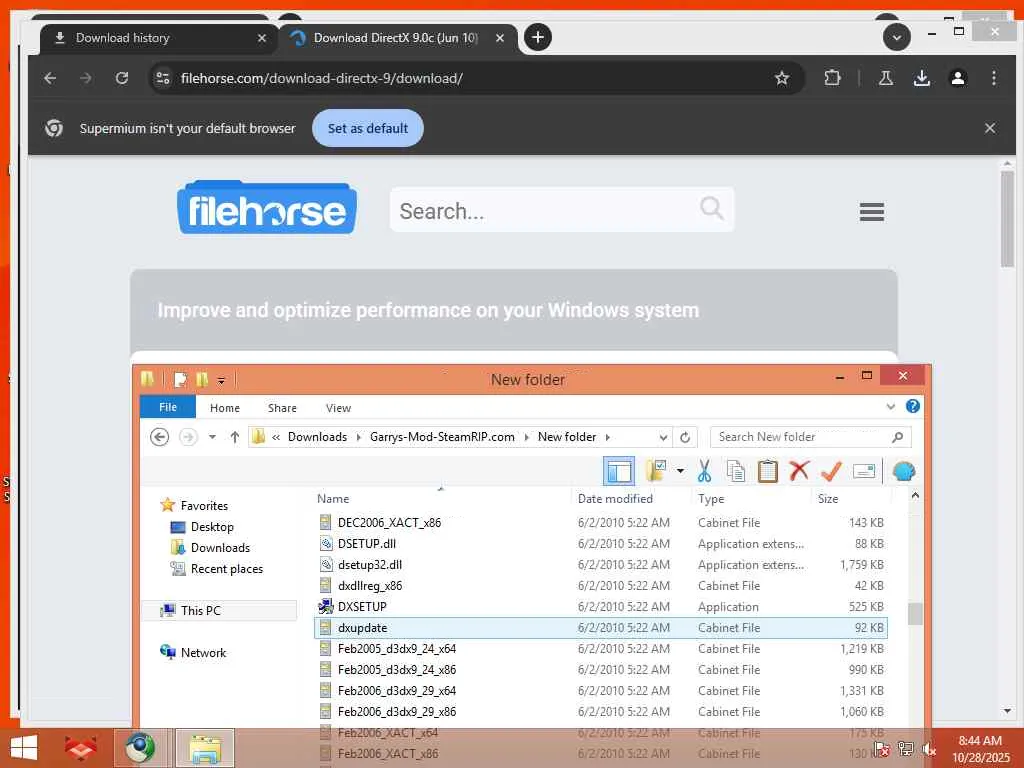Image resolution: width=1024 pixels, height=768 pixels.
Task: Go up one folder level in Explorer
Action: 234,436
